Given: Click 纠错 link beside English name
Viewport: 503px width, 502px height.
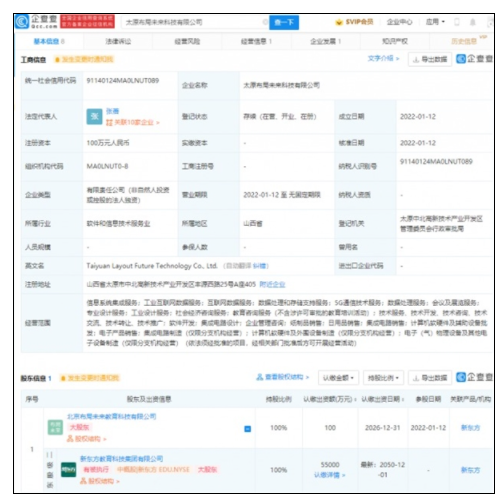Looking at the screenshot, I should (x=259, y=266).
